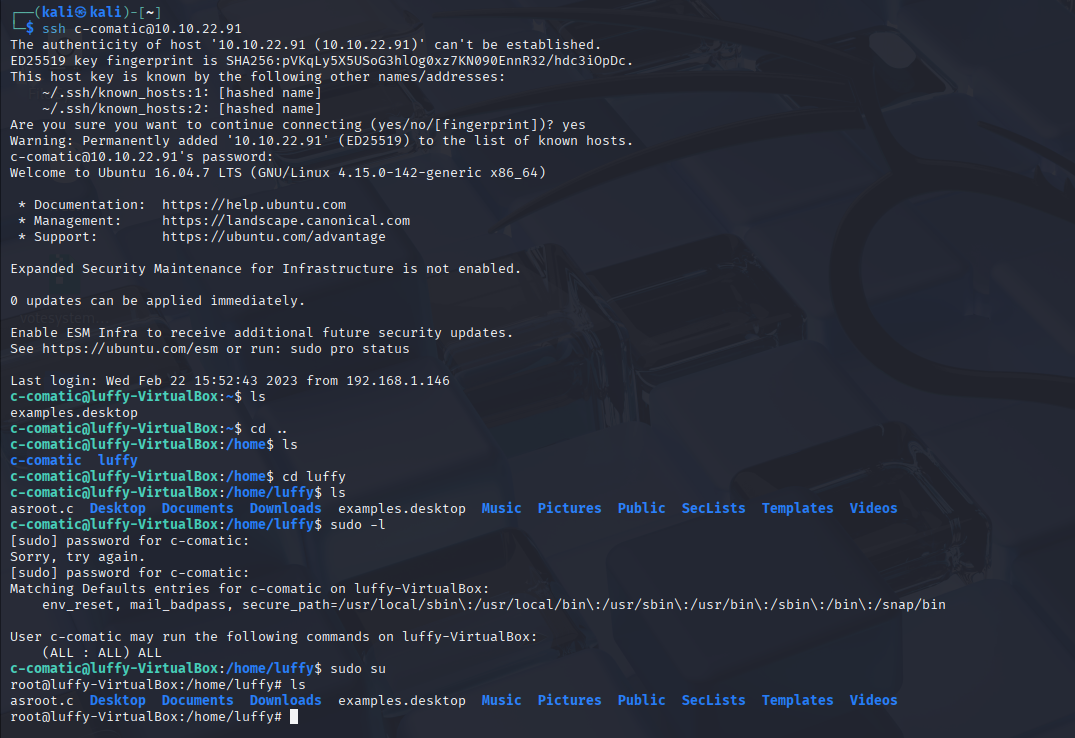Select the Public directory name
Image resolution: width=1075 pixels, height=738 pixels.
[641, 507]
